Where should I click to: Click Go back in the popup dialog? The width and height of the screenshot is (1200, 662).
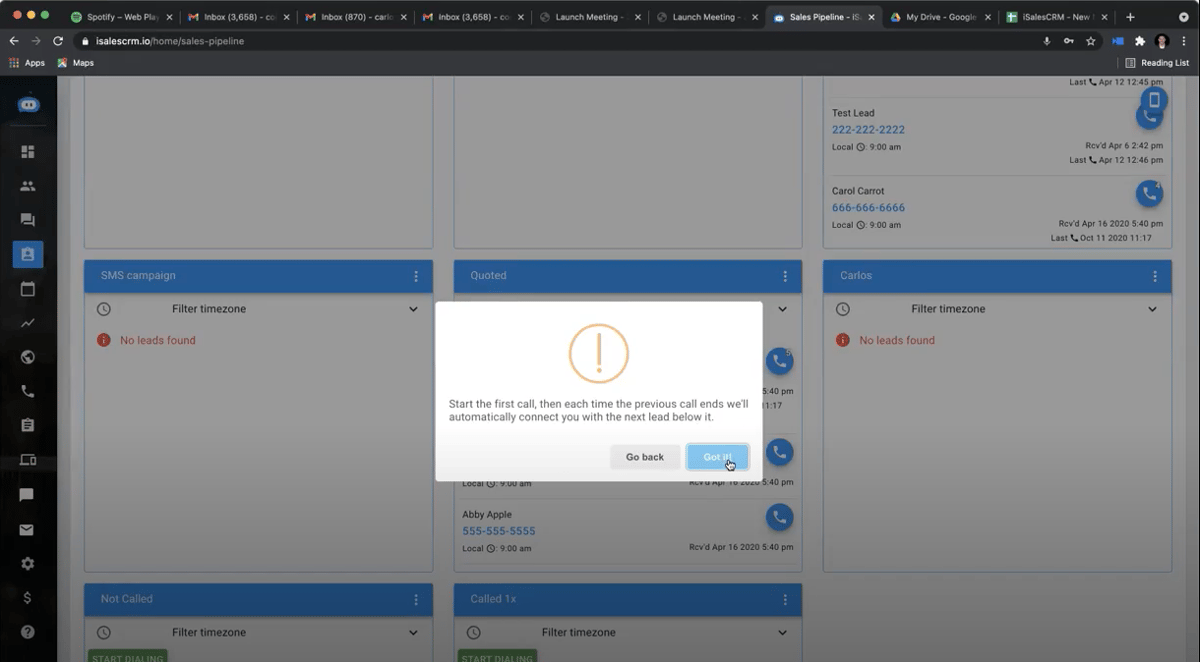[x=645, y=456]
